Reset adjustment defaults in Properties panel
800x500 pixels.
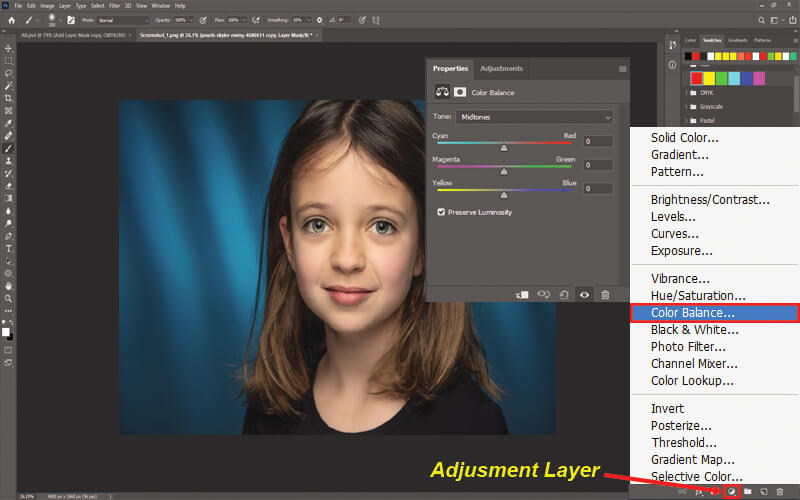point(564,295)
